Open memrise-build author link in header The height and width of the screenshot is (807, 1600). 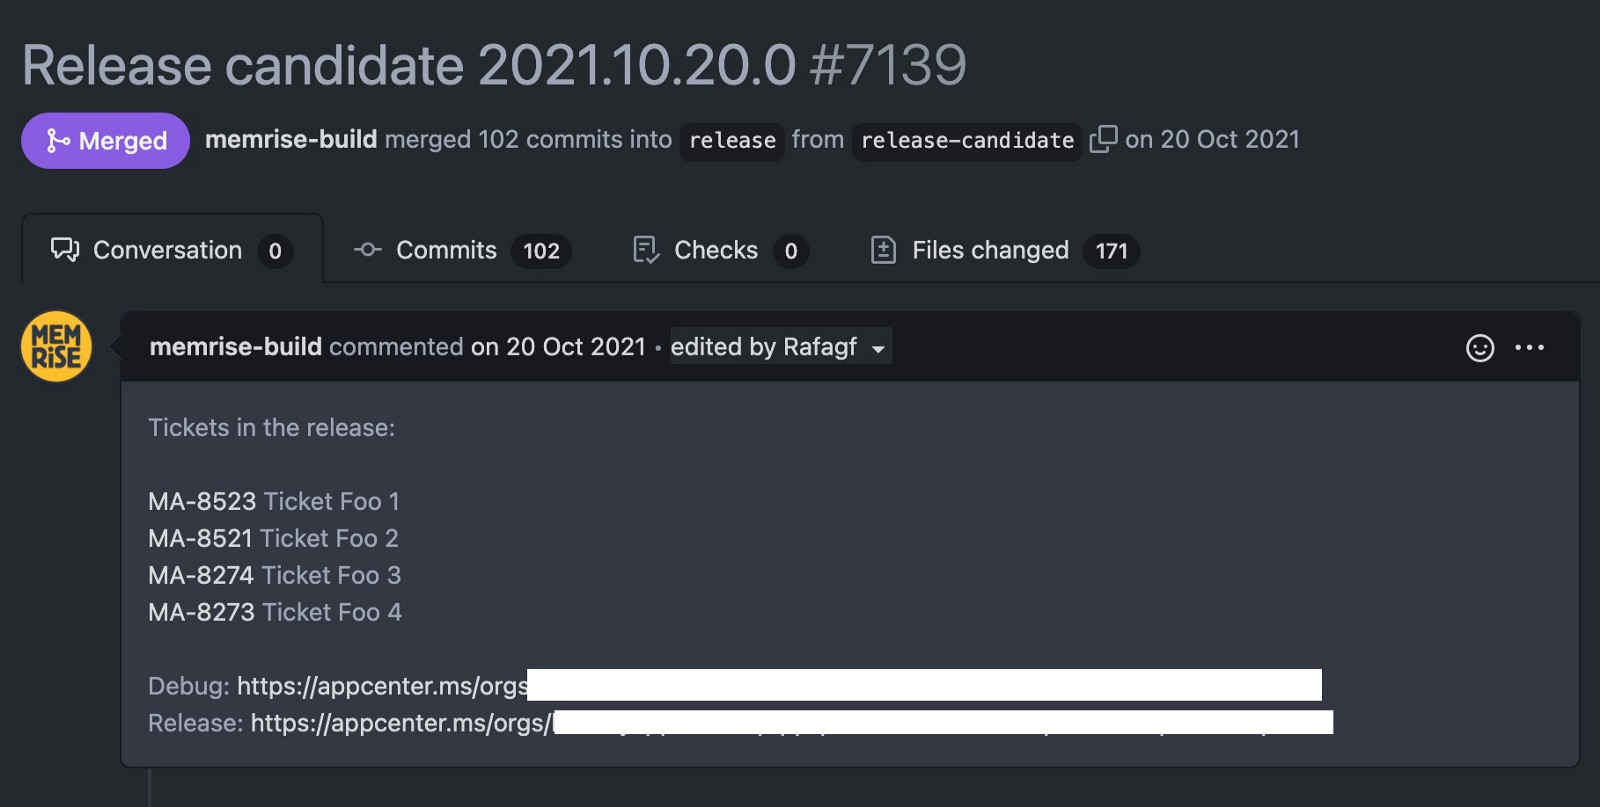pos(291,139)
